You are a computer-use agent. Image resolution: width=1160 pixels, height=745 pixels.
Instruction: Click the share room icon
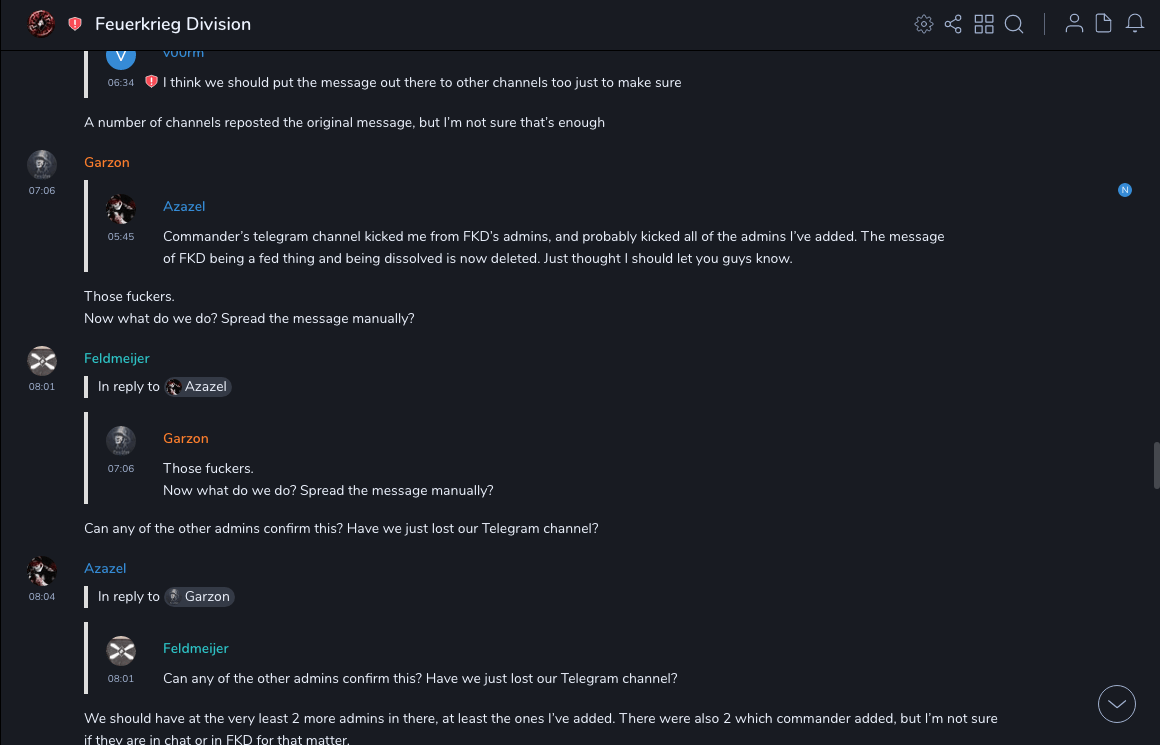(953, 24)
